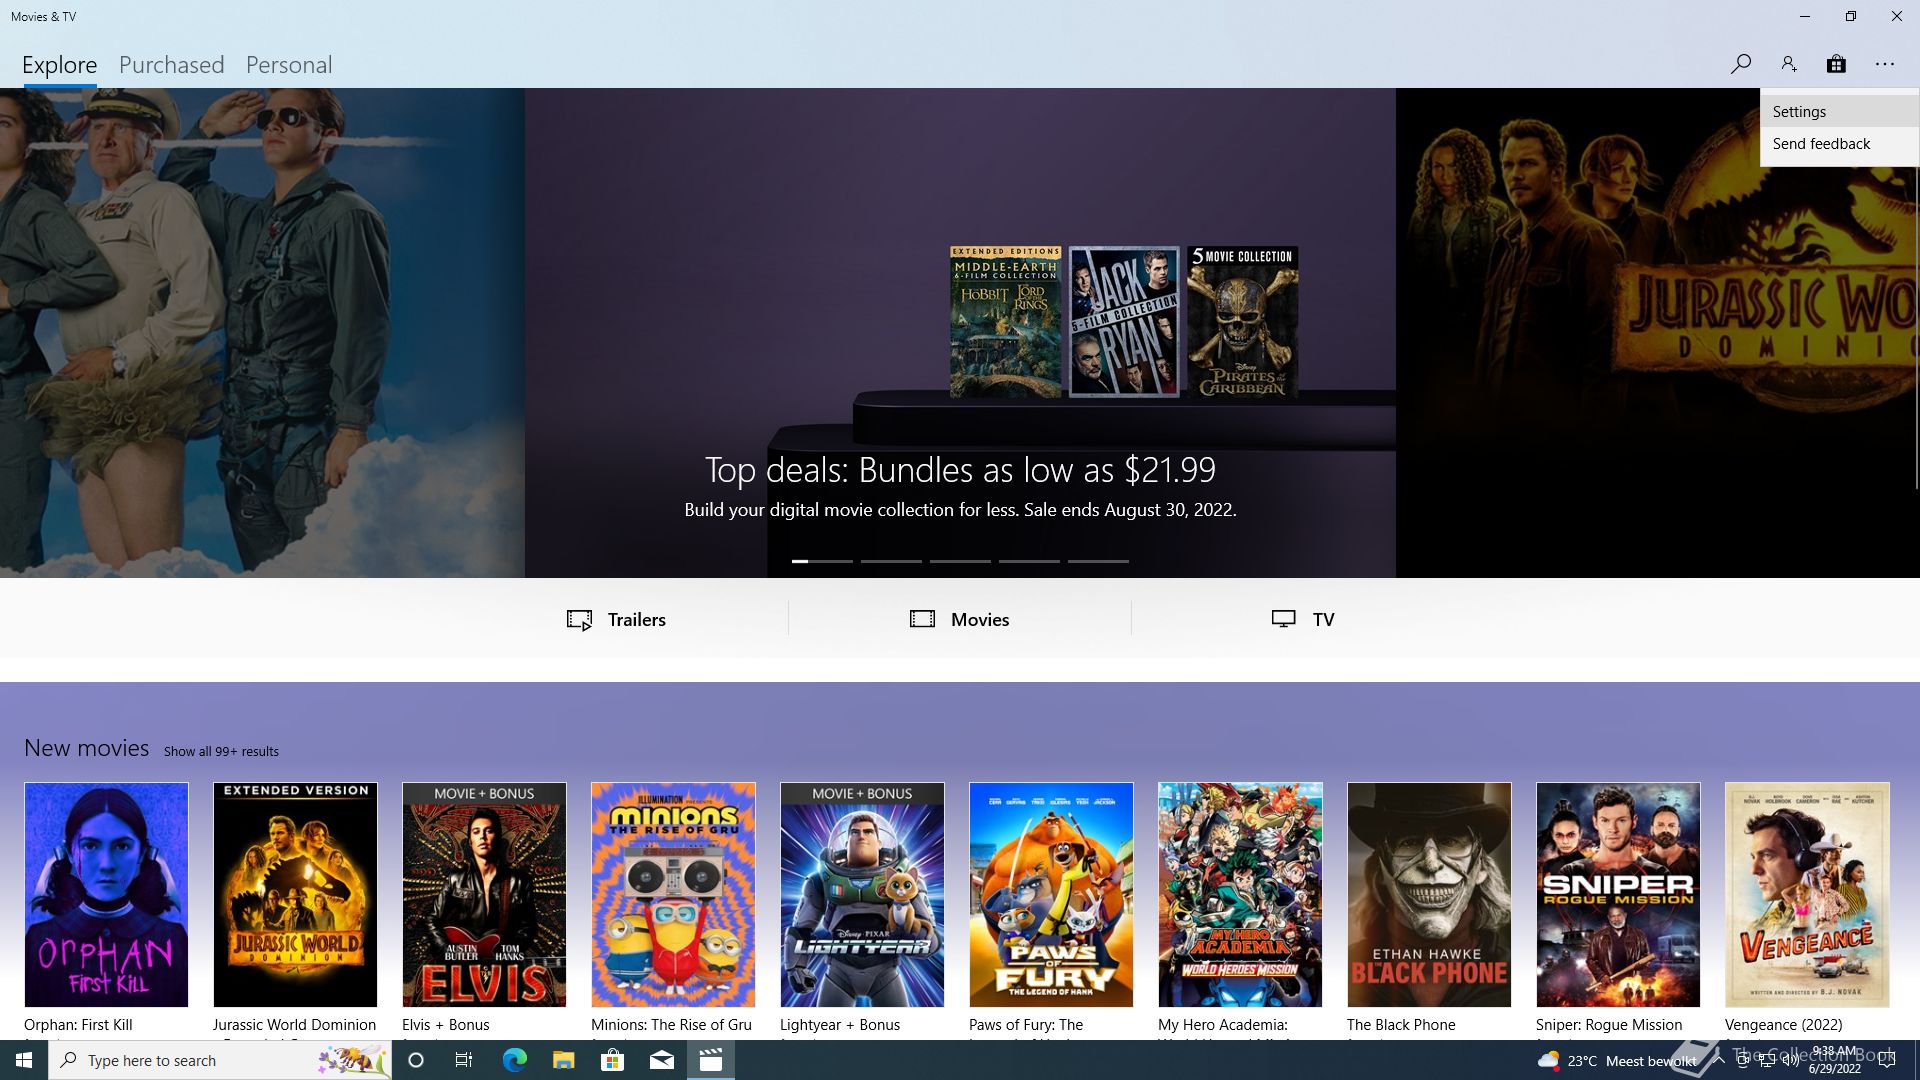Select first carousel indicator
The image size is (1920, 1080).
click(x=822, y=561)
